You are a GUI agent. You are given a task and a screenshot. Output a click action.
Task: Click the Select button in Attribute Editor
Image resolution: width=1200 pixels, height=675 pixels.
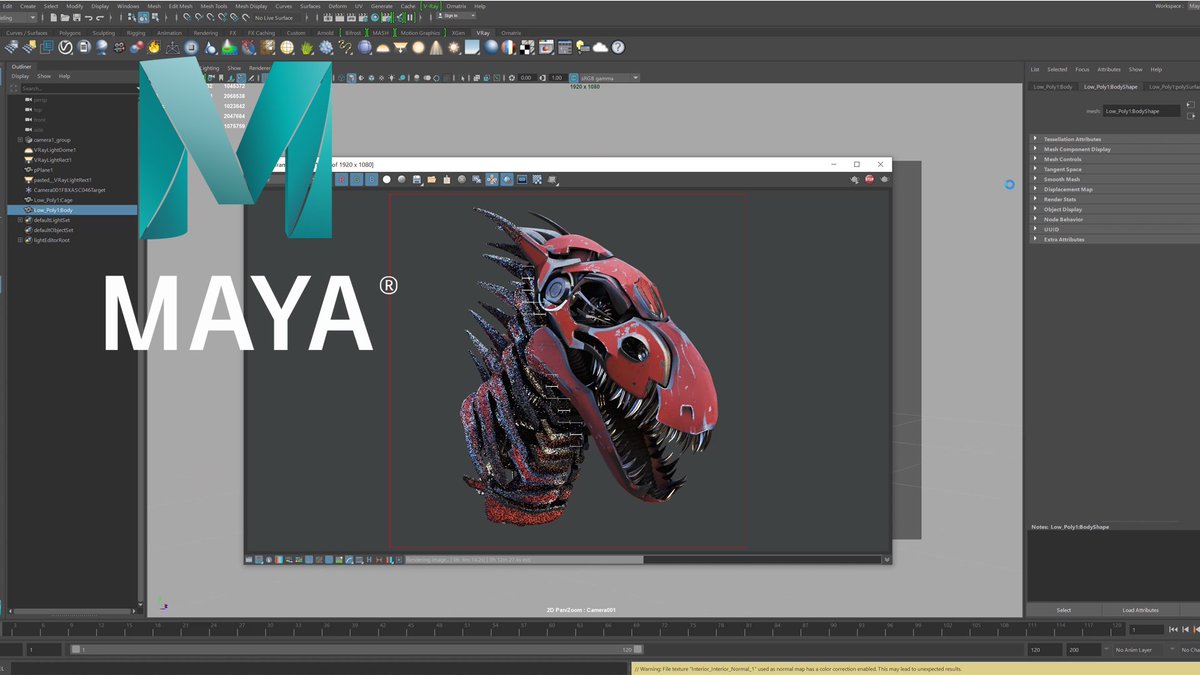coord(1063,610)
